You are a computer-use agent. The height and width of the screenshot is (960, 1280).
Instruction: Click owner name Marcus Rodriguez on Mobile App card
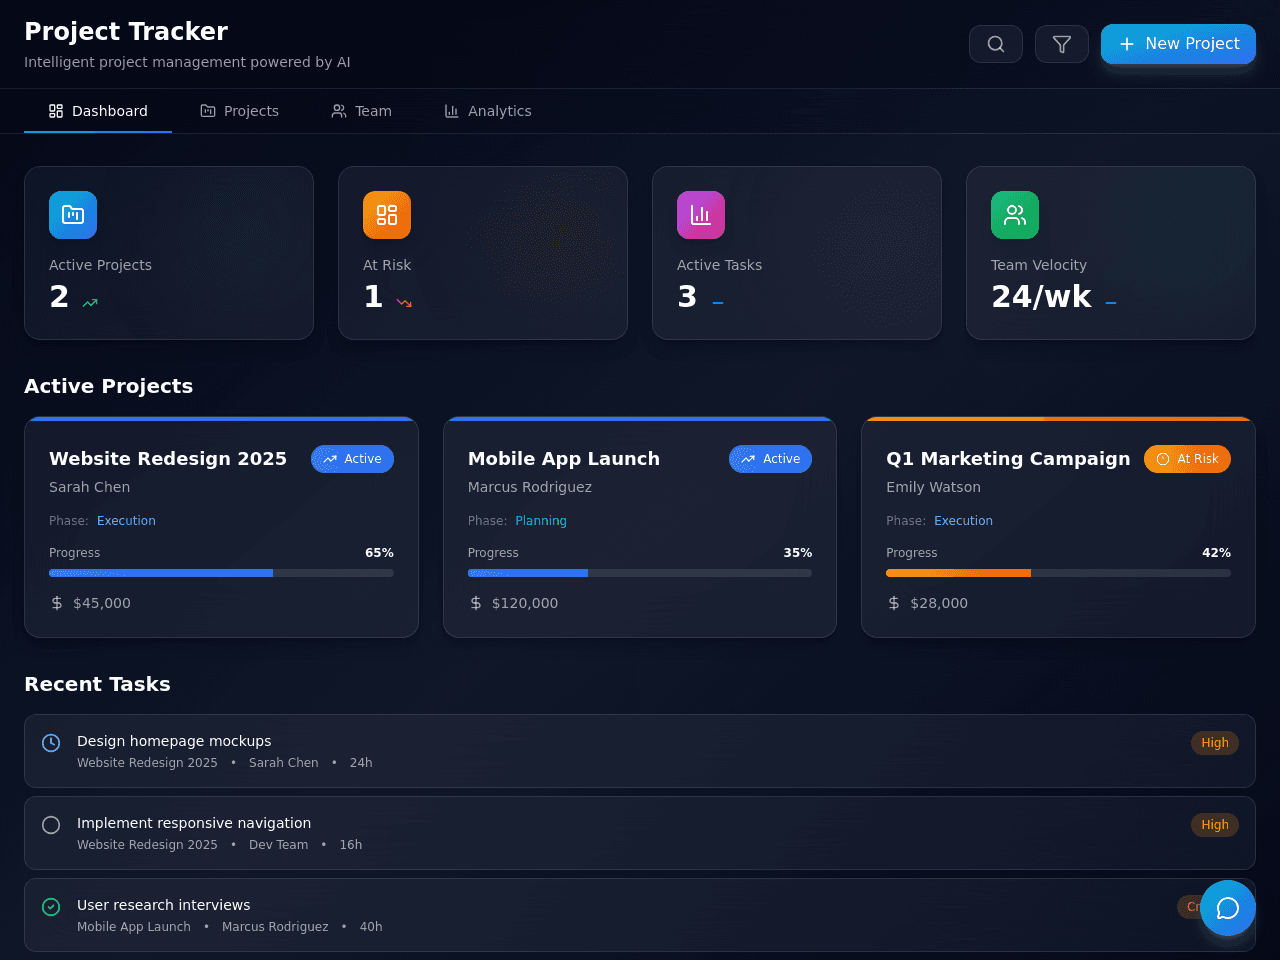tap(530, 487)
